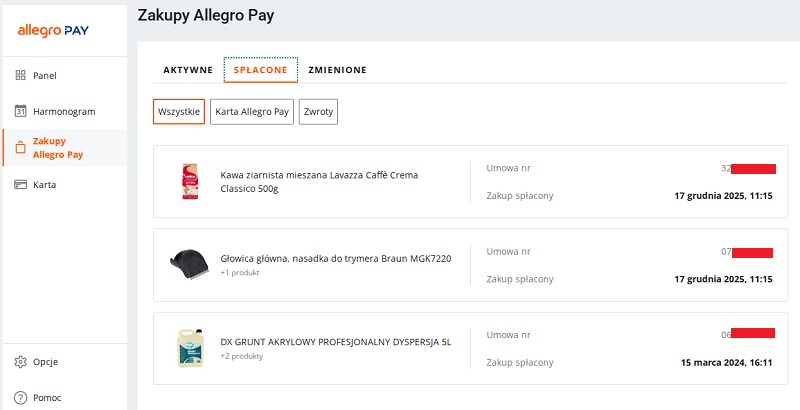Click the Allegro Pay logo
This screenshot has height=410, width=800.
pos(54,31)
